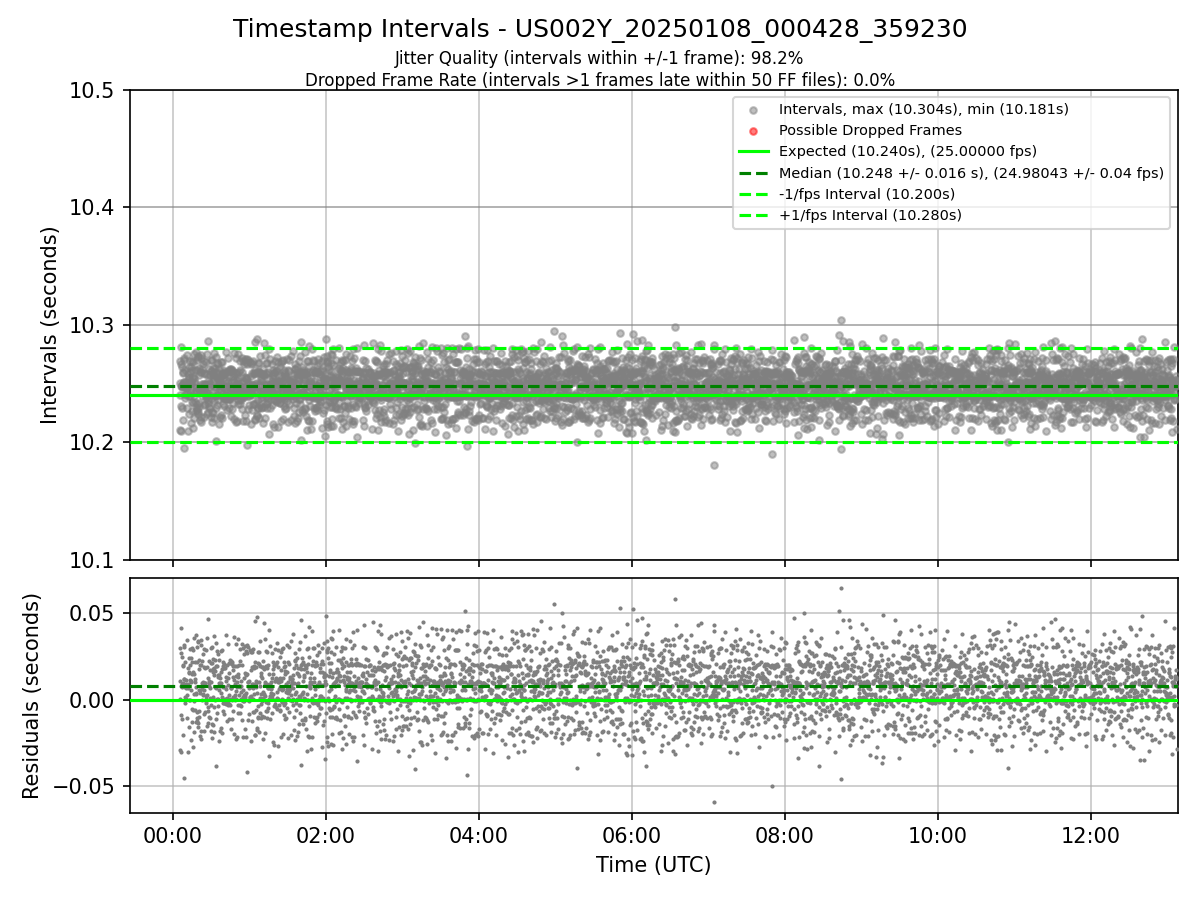
Task: Click the highest interval point above 10.3 near 08:45
Action: coord(841,321)
